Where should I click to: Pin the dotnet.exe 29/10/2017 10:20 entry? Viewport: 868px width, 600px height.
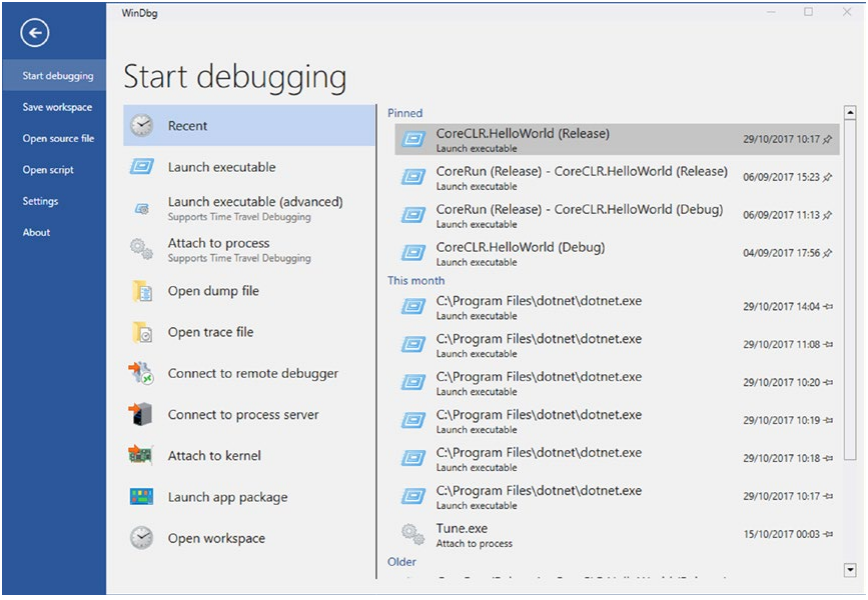coord(828,382)
